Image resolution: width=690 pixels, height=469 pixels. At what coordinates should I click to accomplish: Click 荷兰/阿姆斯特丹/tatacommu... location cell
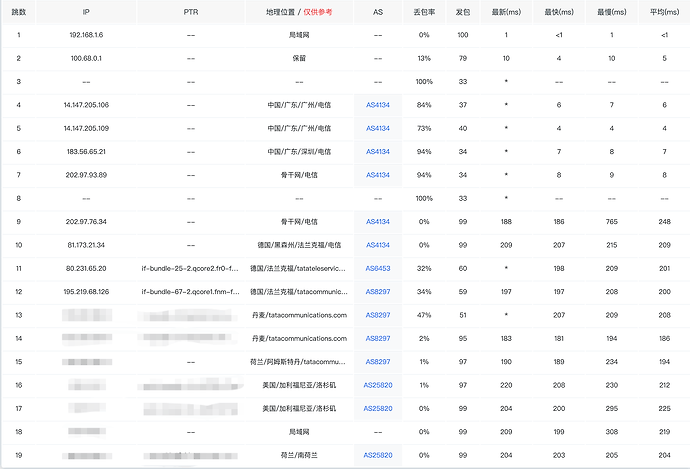[299, 362]
